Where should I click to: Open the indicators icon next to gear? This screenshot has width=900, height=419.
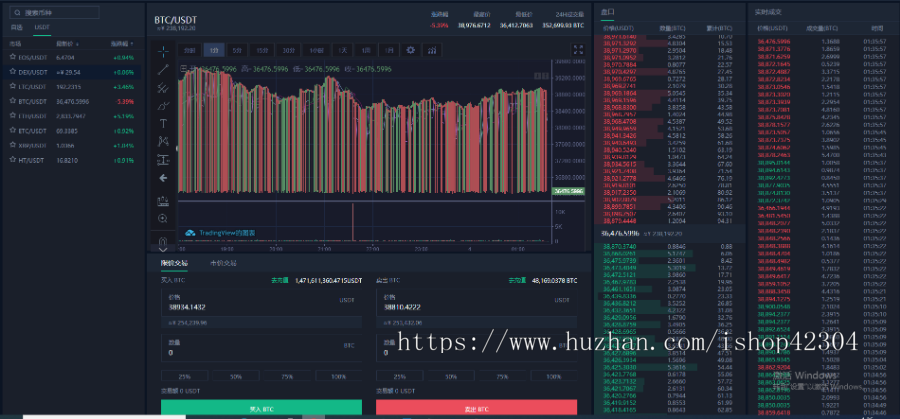(x=432, y=50)
